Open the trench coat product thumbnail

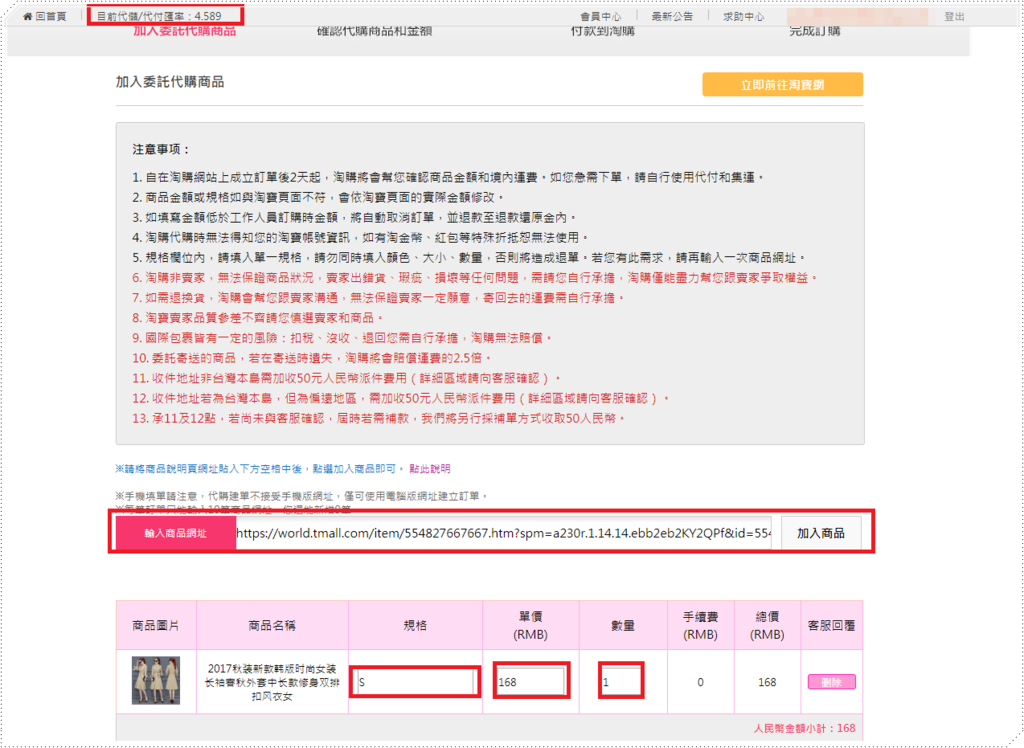(x=155, y=681)
